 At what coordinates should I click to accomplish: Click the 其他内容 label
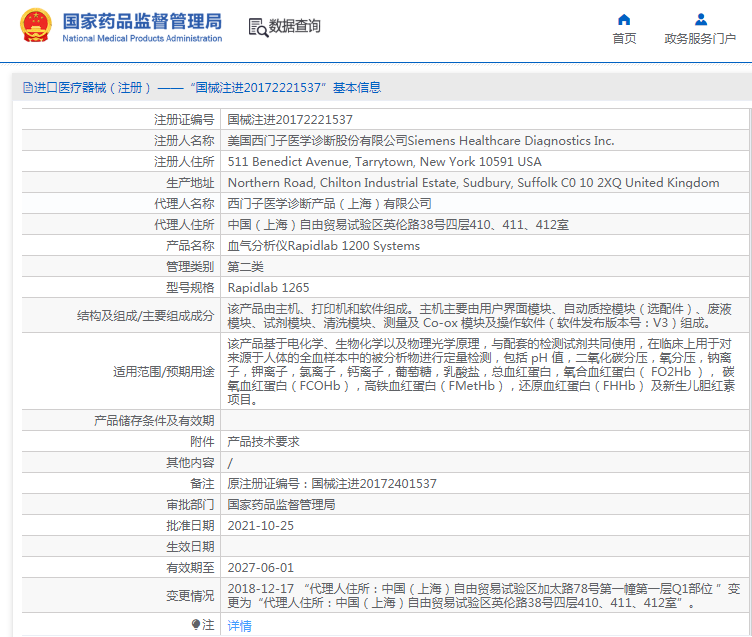tap(190, 463)
